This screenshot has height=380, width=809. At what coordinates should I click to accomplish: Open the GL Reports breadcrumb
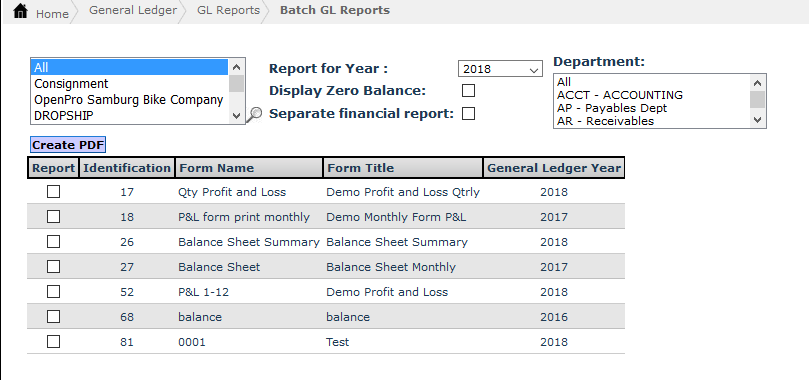[229, 10]
